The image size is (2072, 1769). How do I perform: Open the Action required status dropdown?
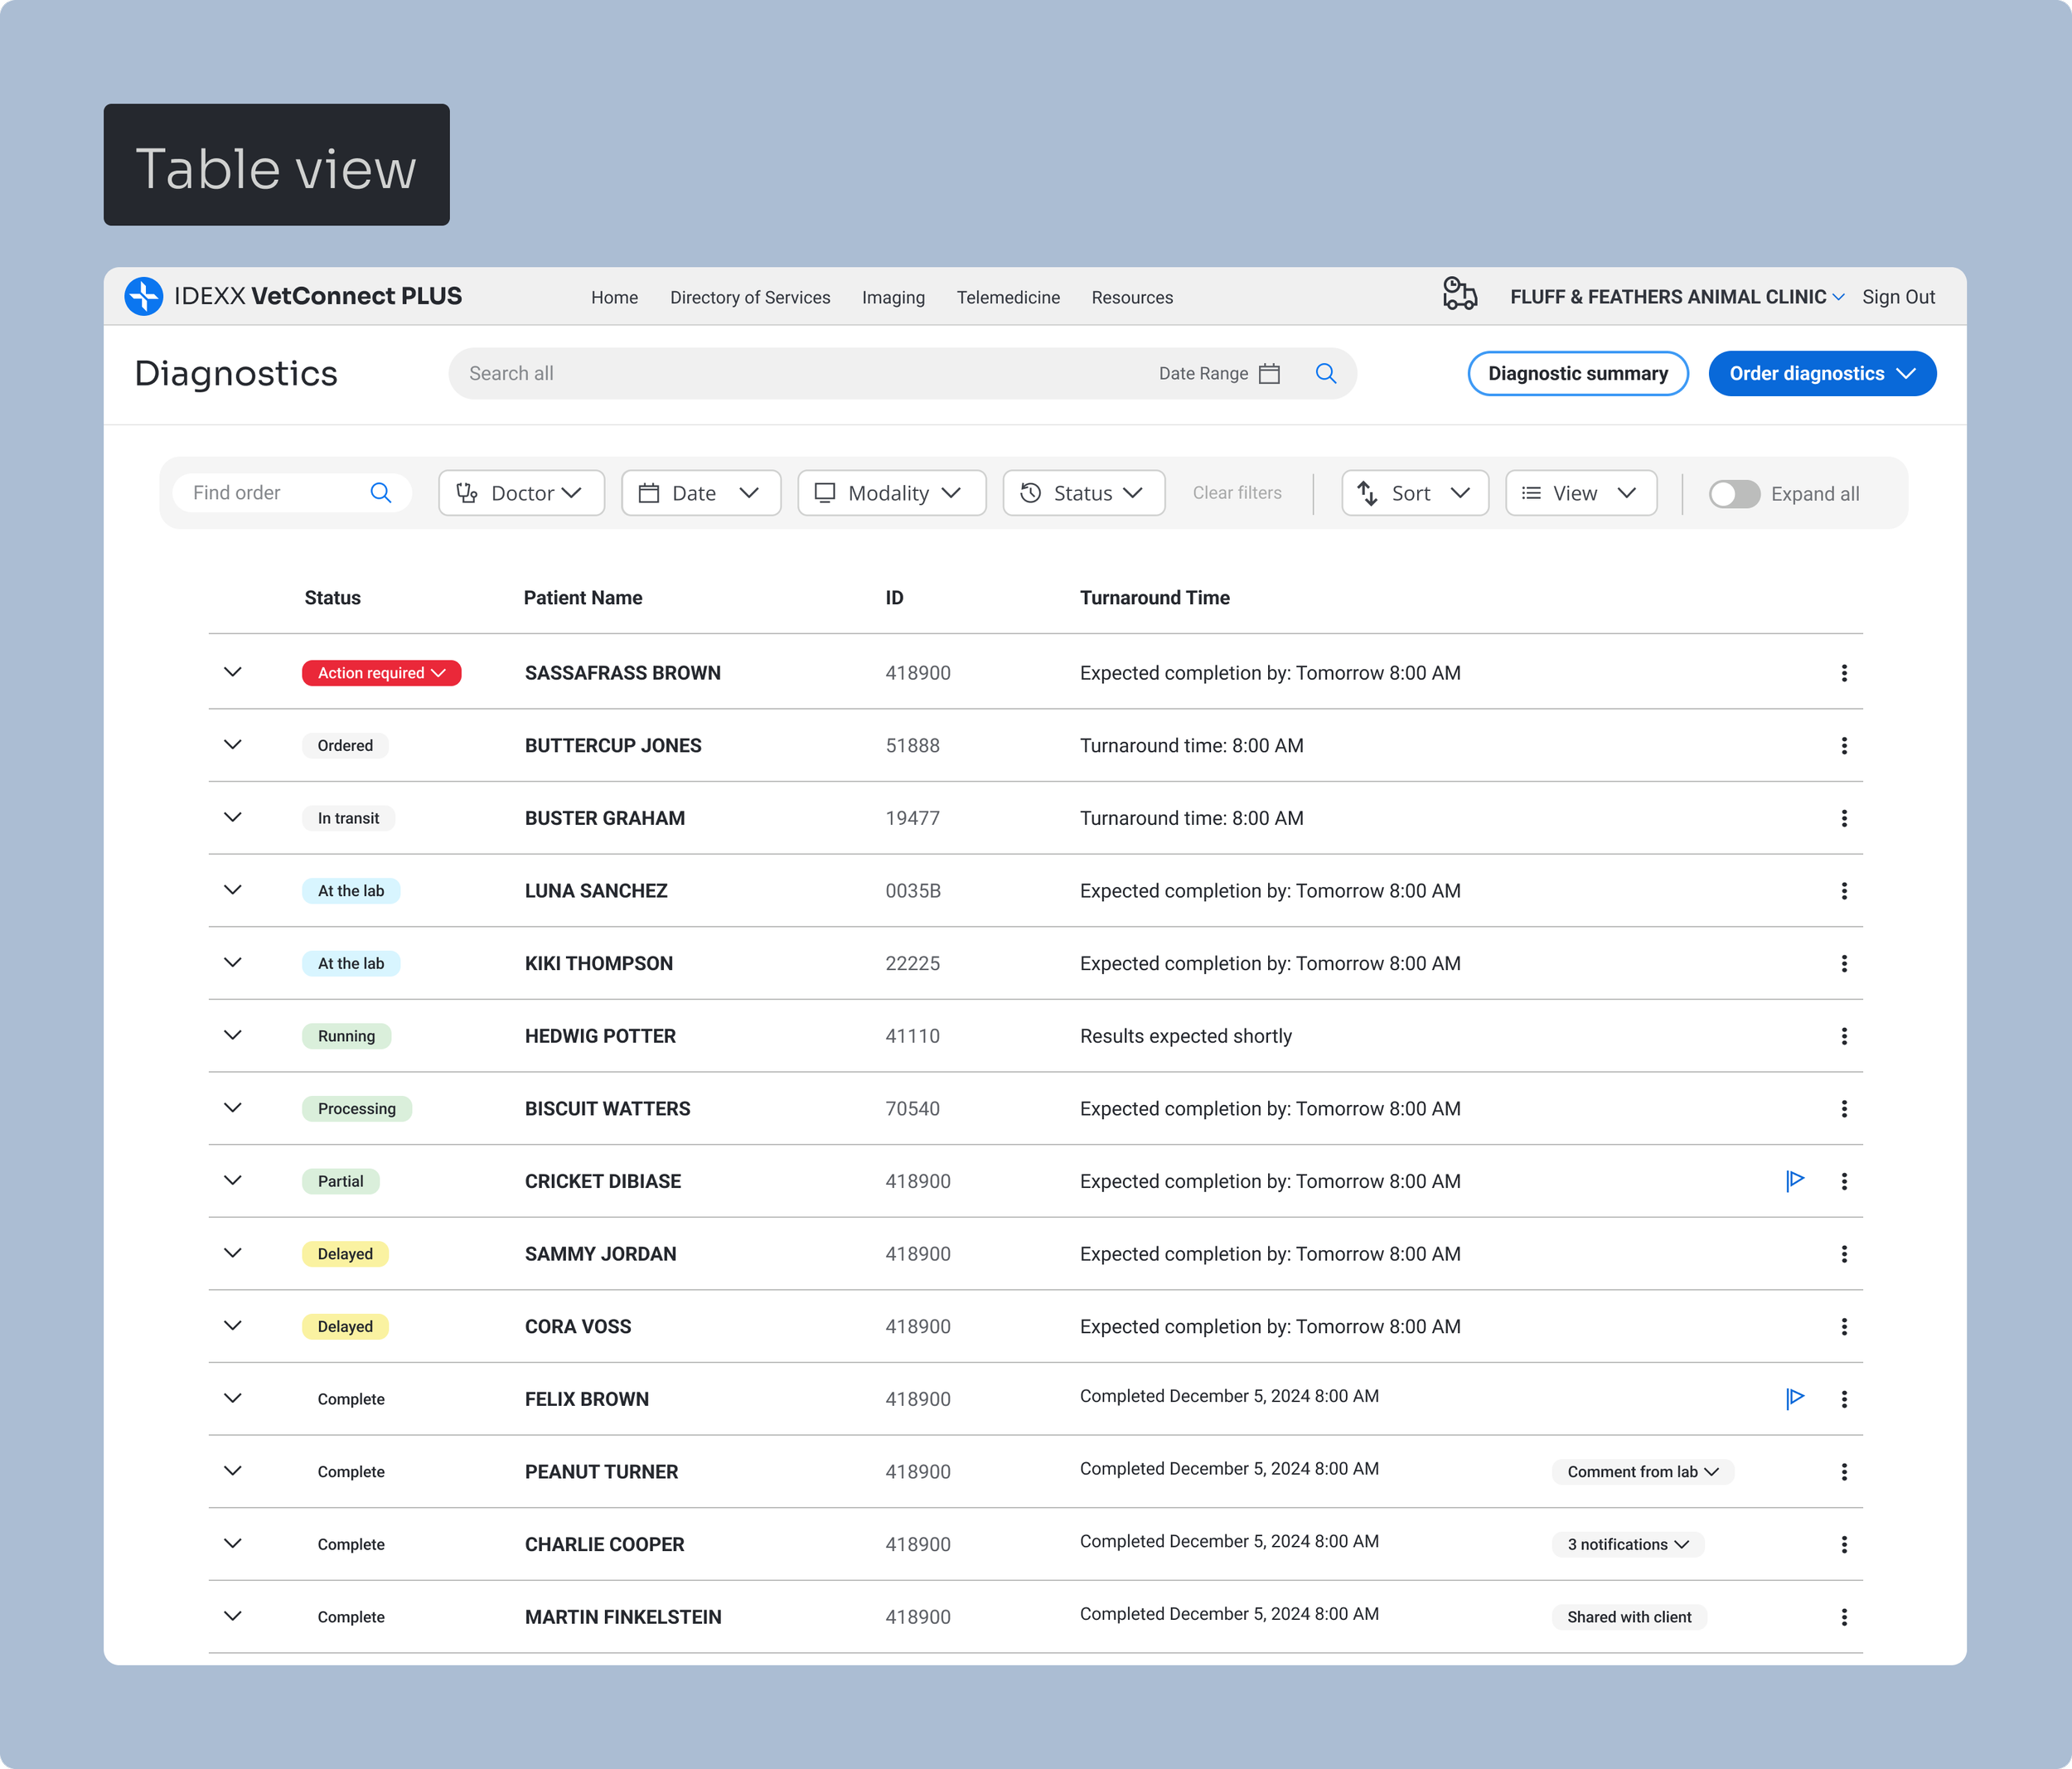click(381, 673)
